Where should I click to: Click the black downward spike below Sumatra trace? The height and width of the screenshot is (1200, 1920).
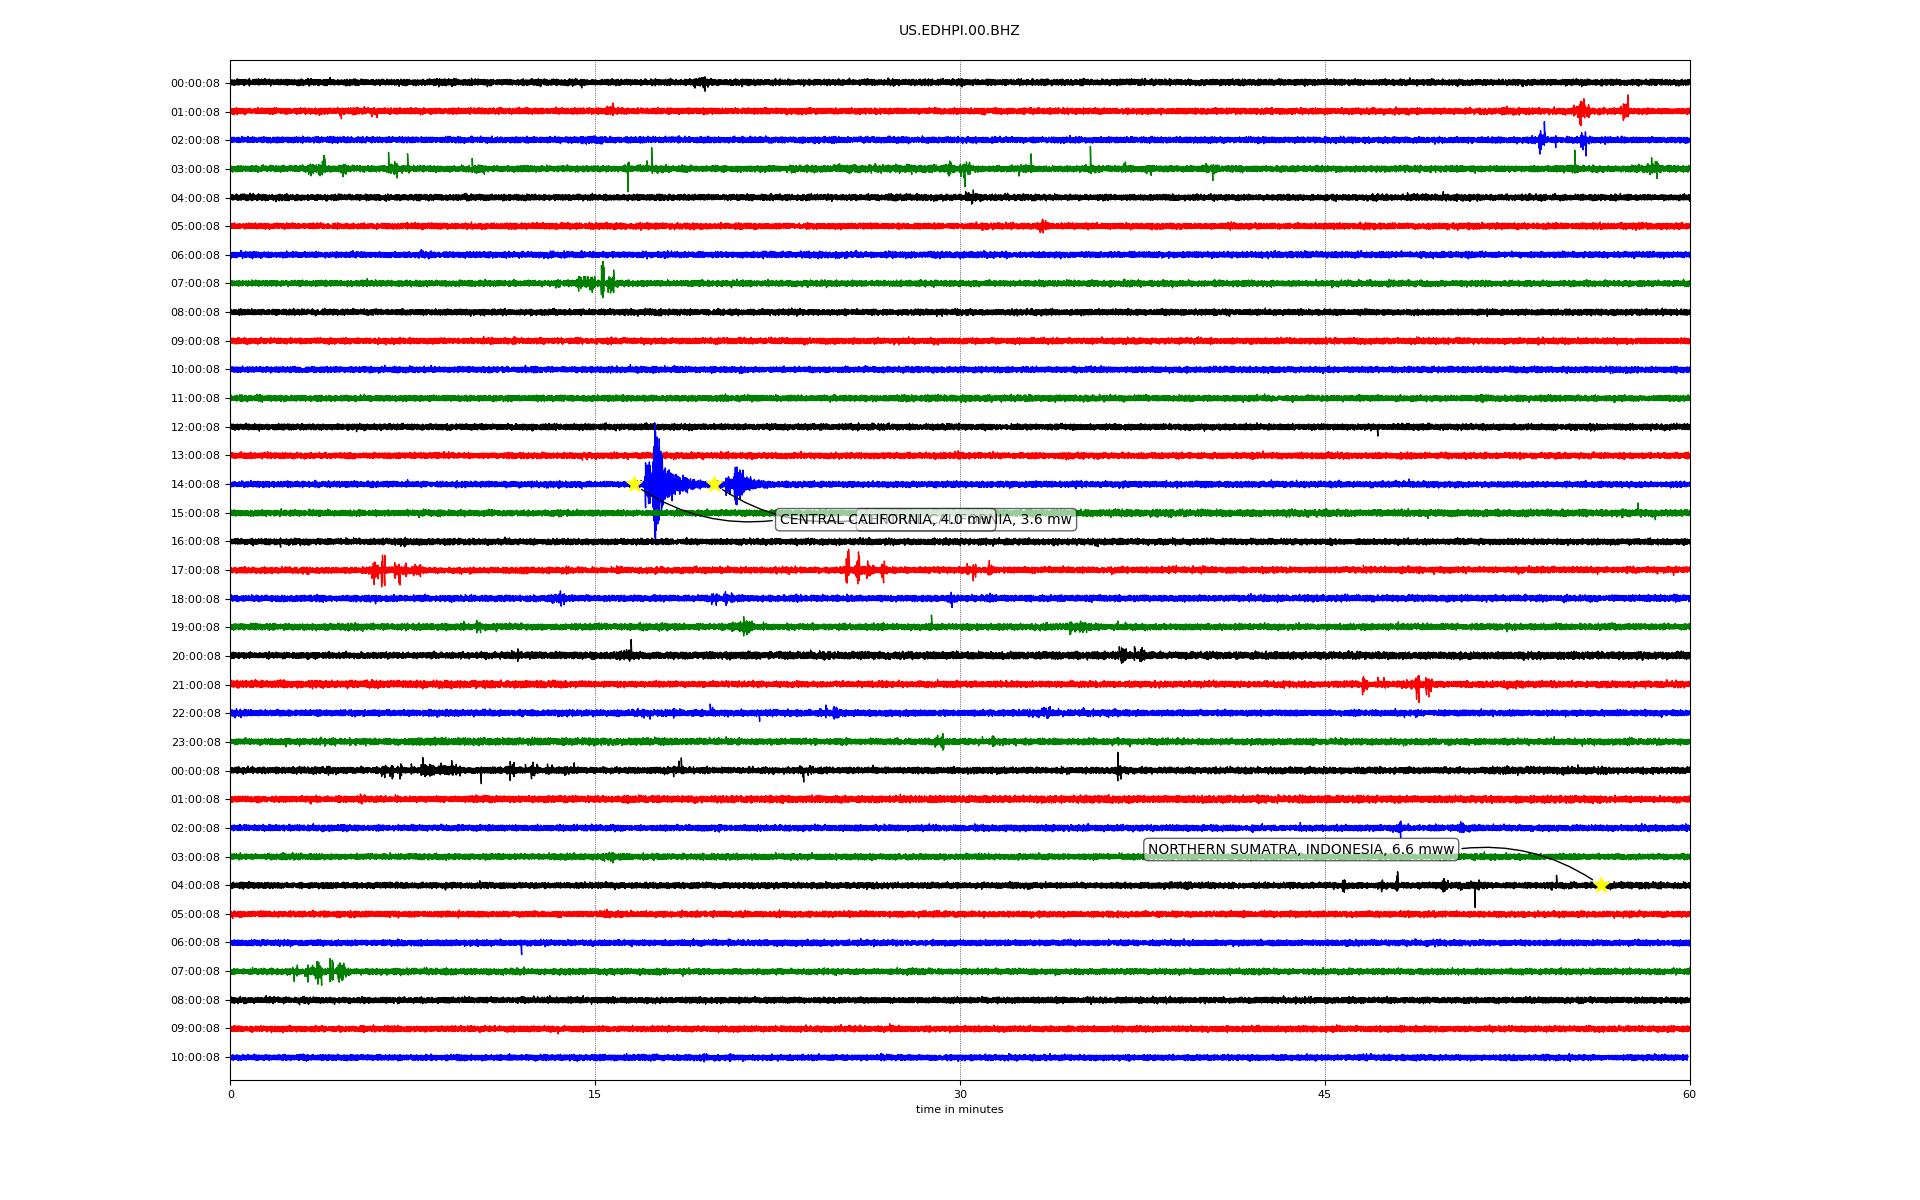1474,898
